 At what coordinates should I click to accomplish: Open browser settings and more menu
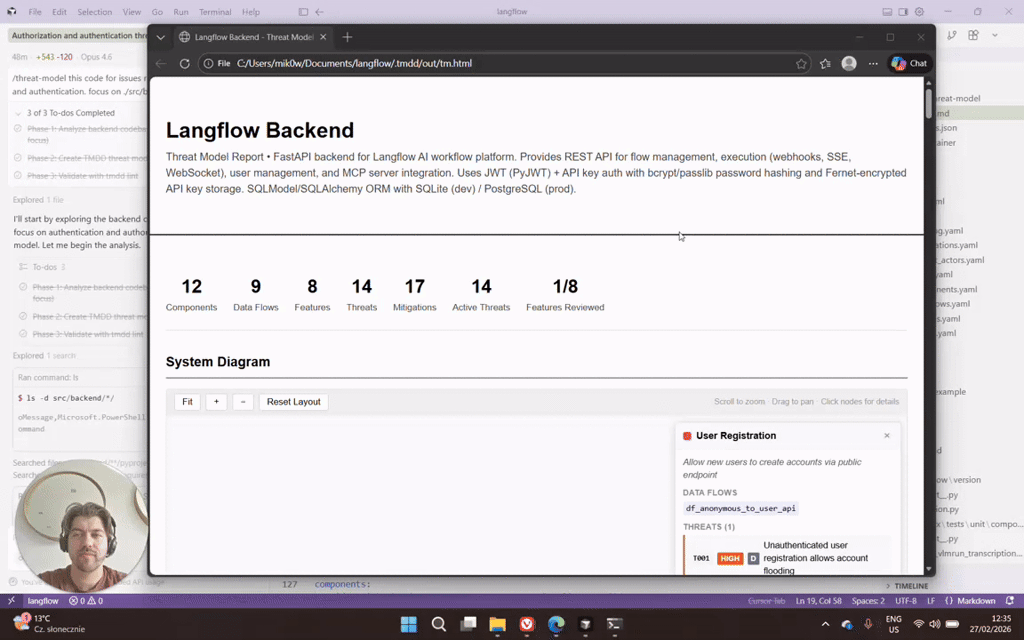coord(873,63)
